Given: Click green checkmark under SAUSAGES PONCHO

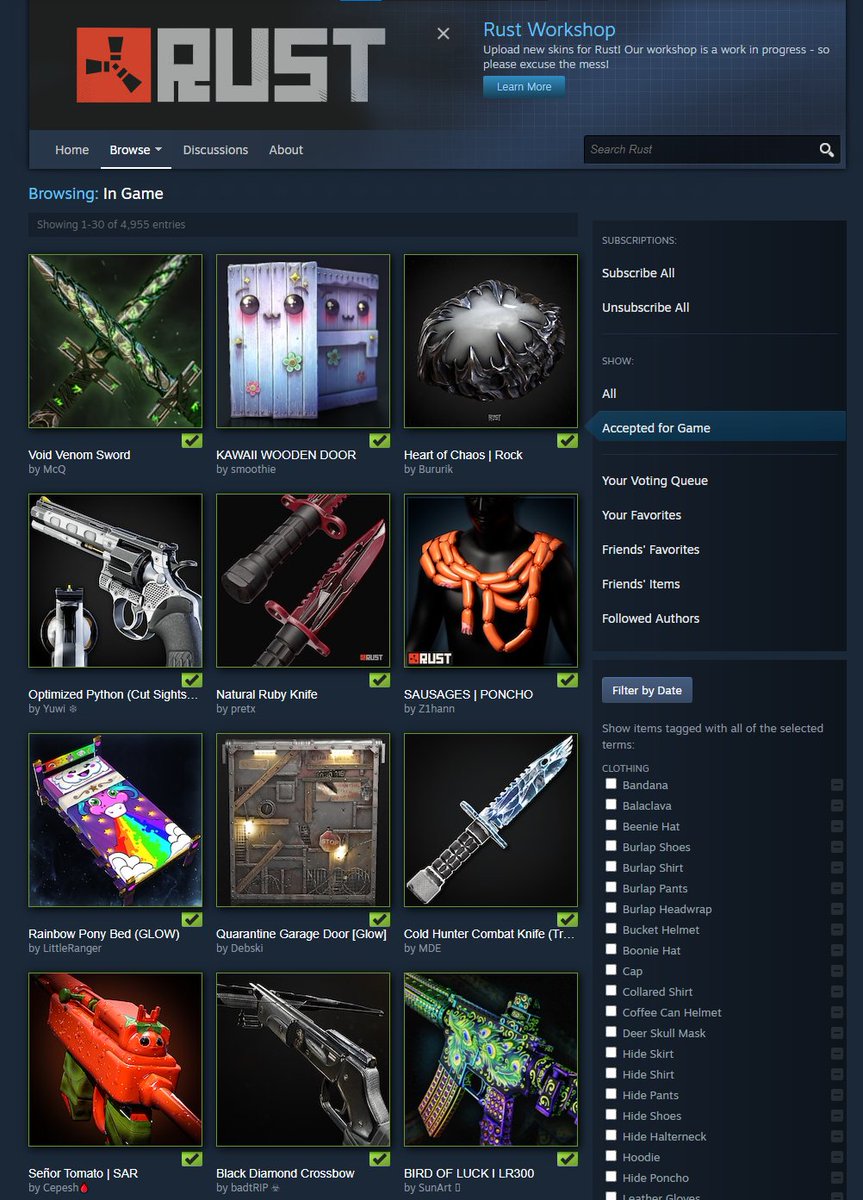Looking at the screenshot, I should 567,680.
